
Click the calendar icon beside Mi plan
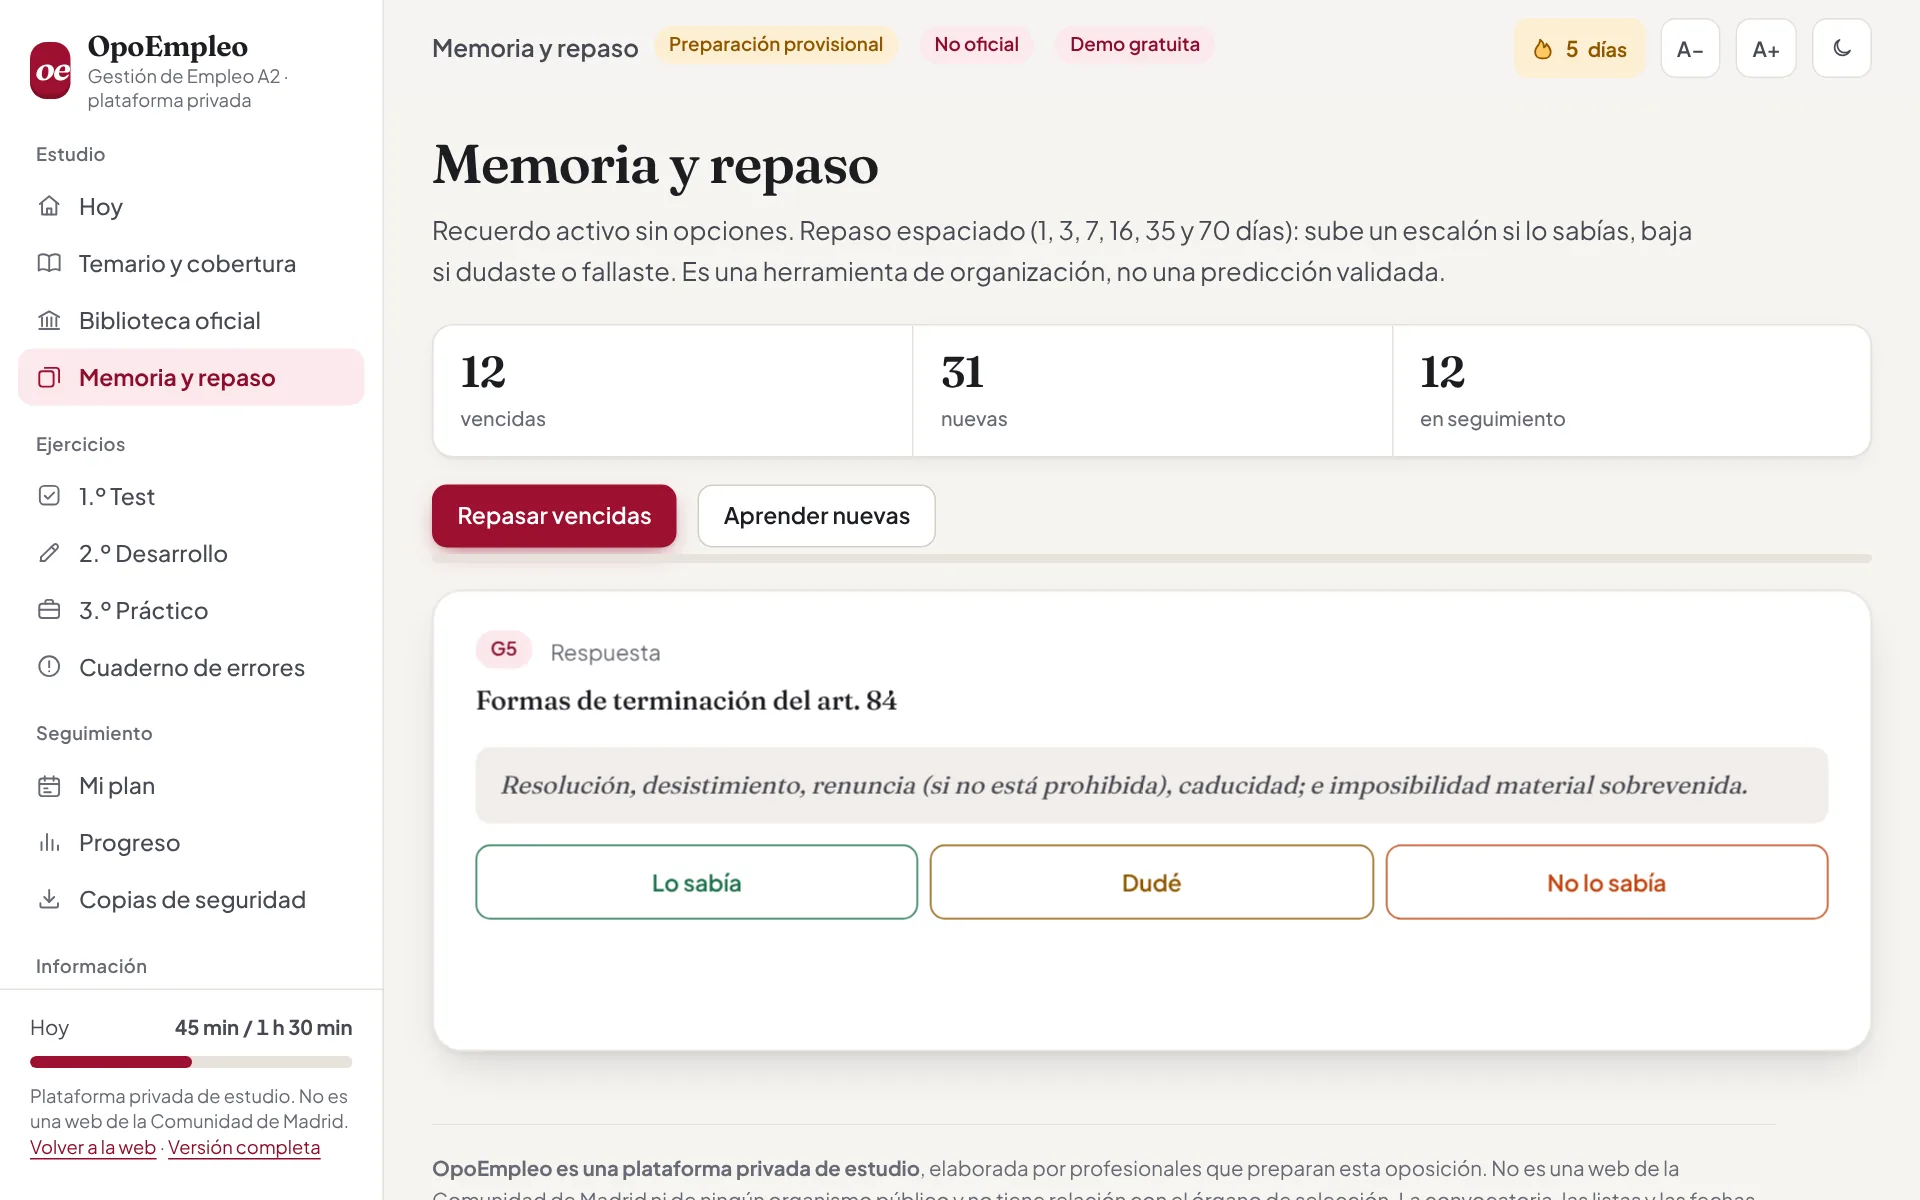pyautogui.click(x=49, y=786)
